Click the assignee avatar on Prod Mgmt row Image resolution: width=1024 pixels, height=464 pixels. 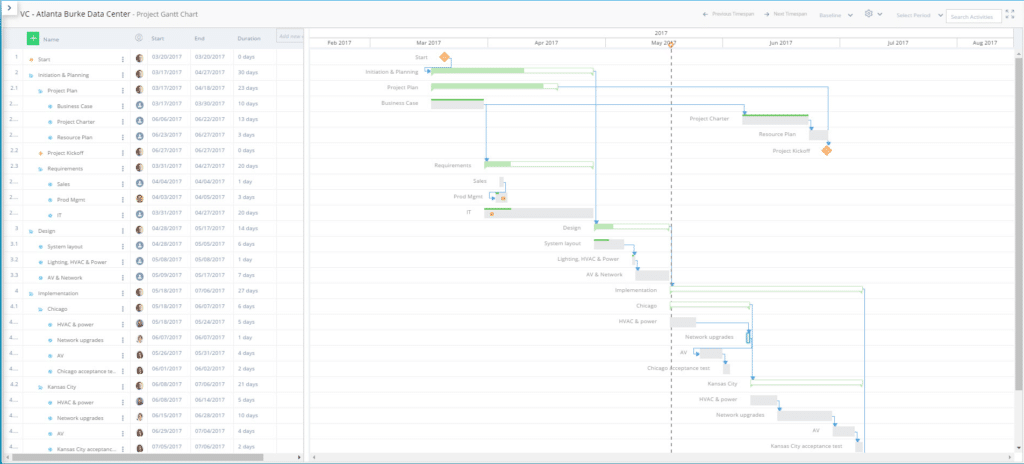[x=139, y=199]
